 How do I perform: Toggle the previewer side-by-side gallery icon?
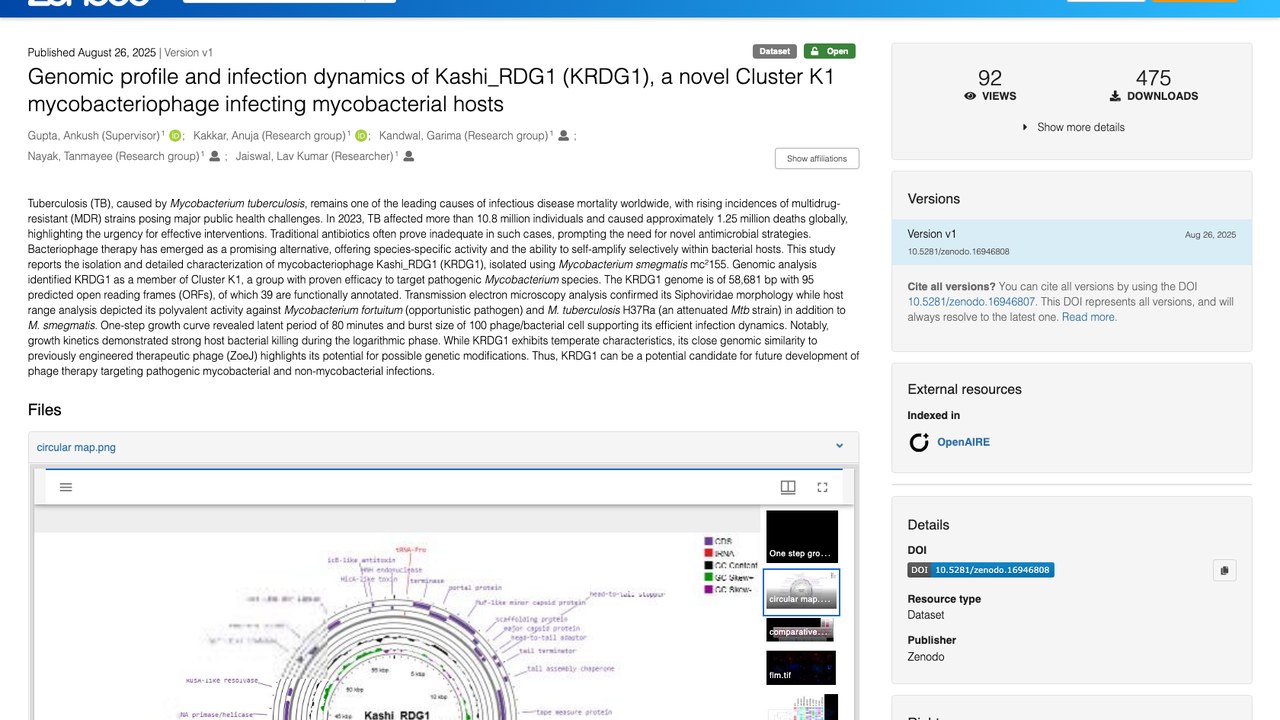(788, 487)
